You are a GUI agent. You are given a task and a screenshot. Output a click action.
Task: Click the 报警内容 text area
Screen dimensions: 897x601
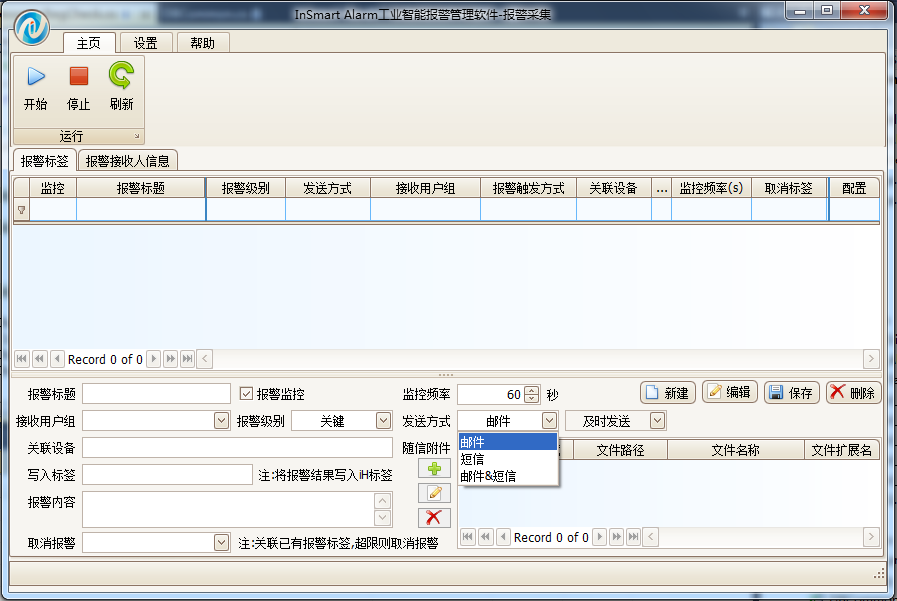pos(229,509)
